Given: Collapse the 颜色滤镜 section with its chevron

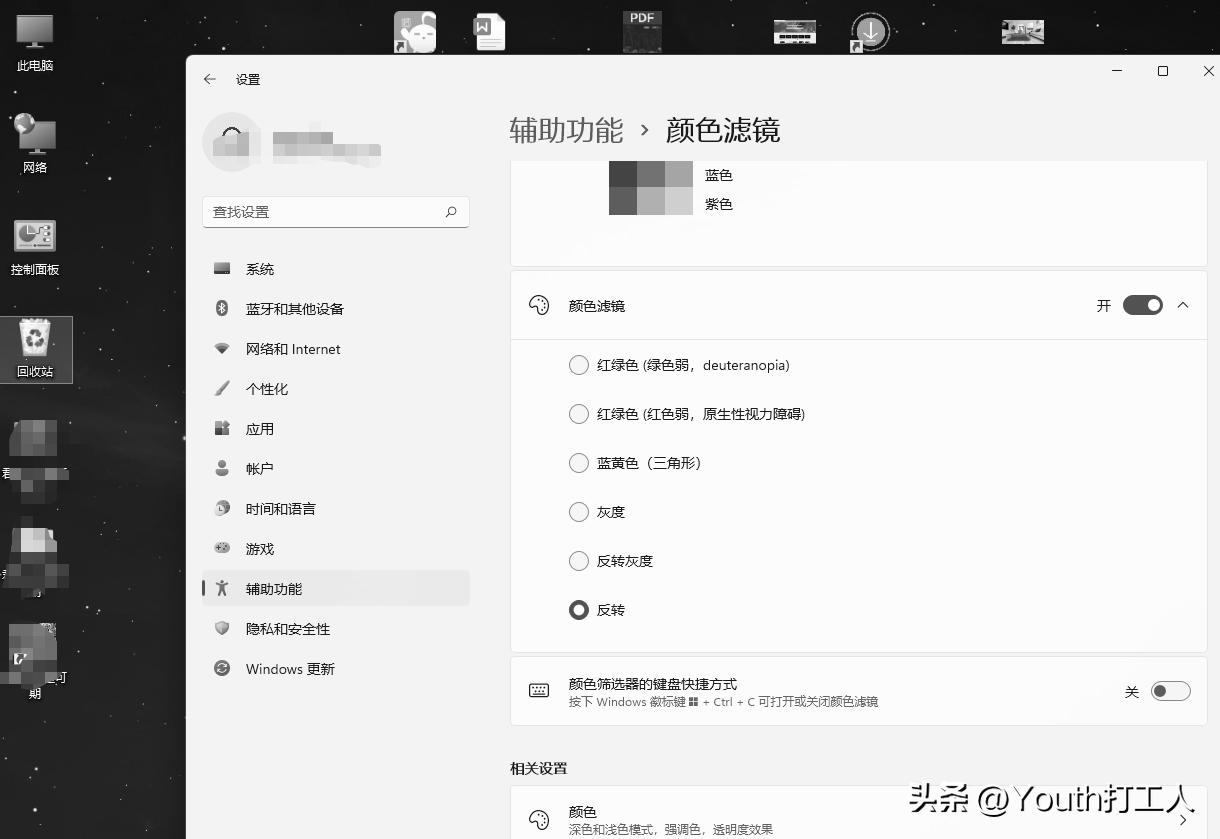Looking at the screenshot, I should point(1184,305).
